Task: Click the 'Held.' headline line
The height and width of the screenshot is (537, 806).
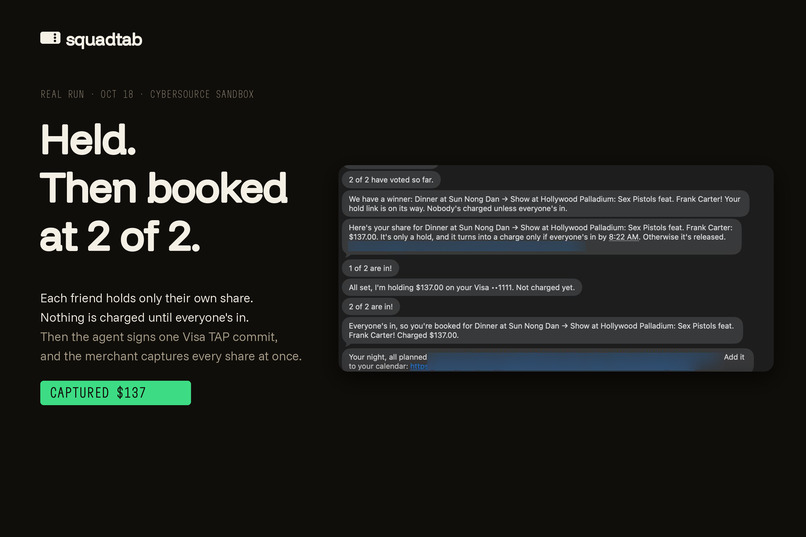Action: pos(88,139)
